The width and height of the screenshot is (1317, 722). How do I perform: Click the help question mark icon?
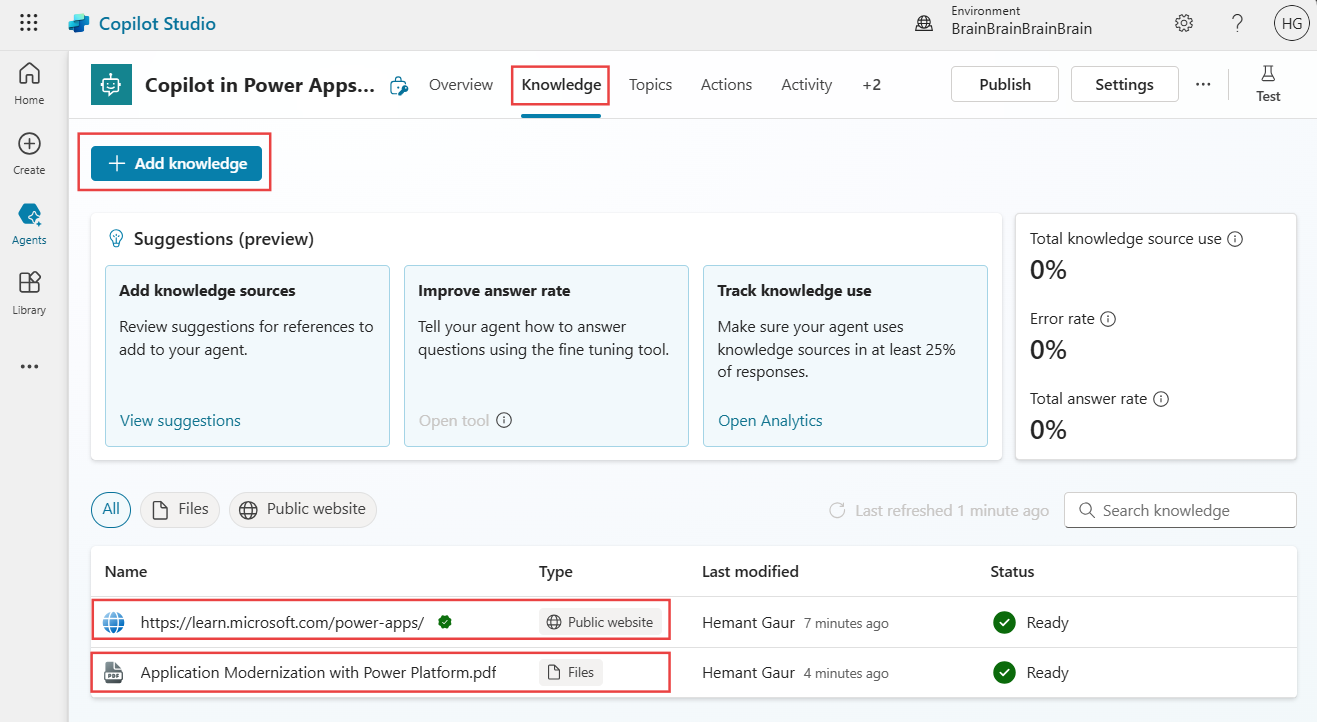1237,23
